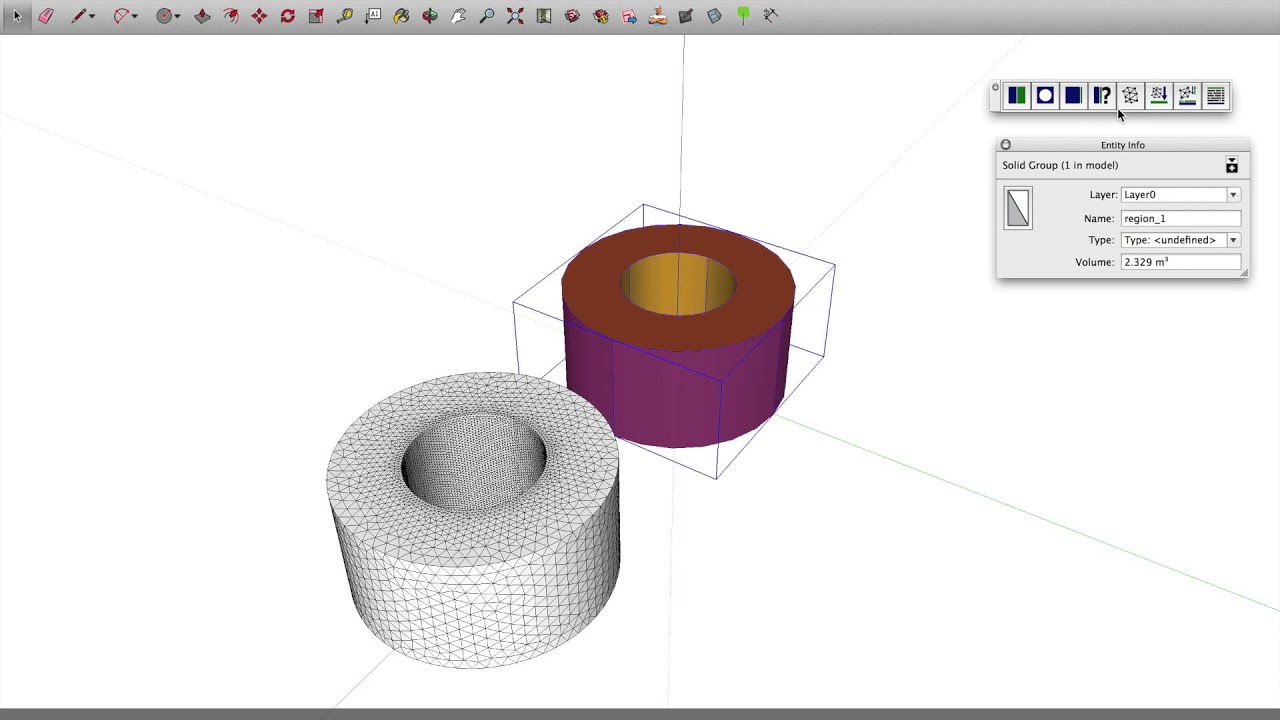Open the Layer dropdown showing Layer0
Screen dimensions: 1280x720
click(x=1181, y=195)
